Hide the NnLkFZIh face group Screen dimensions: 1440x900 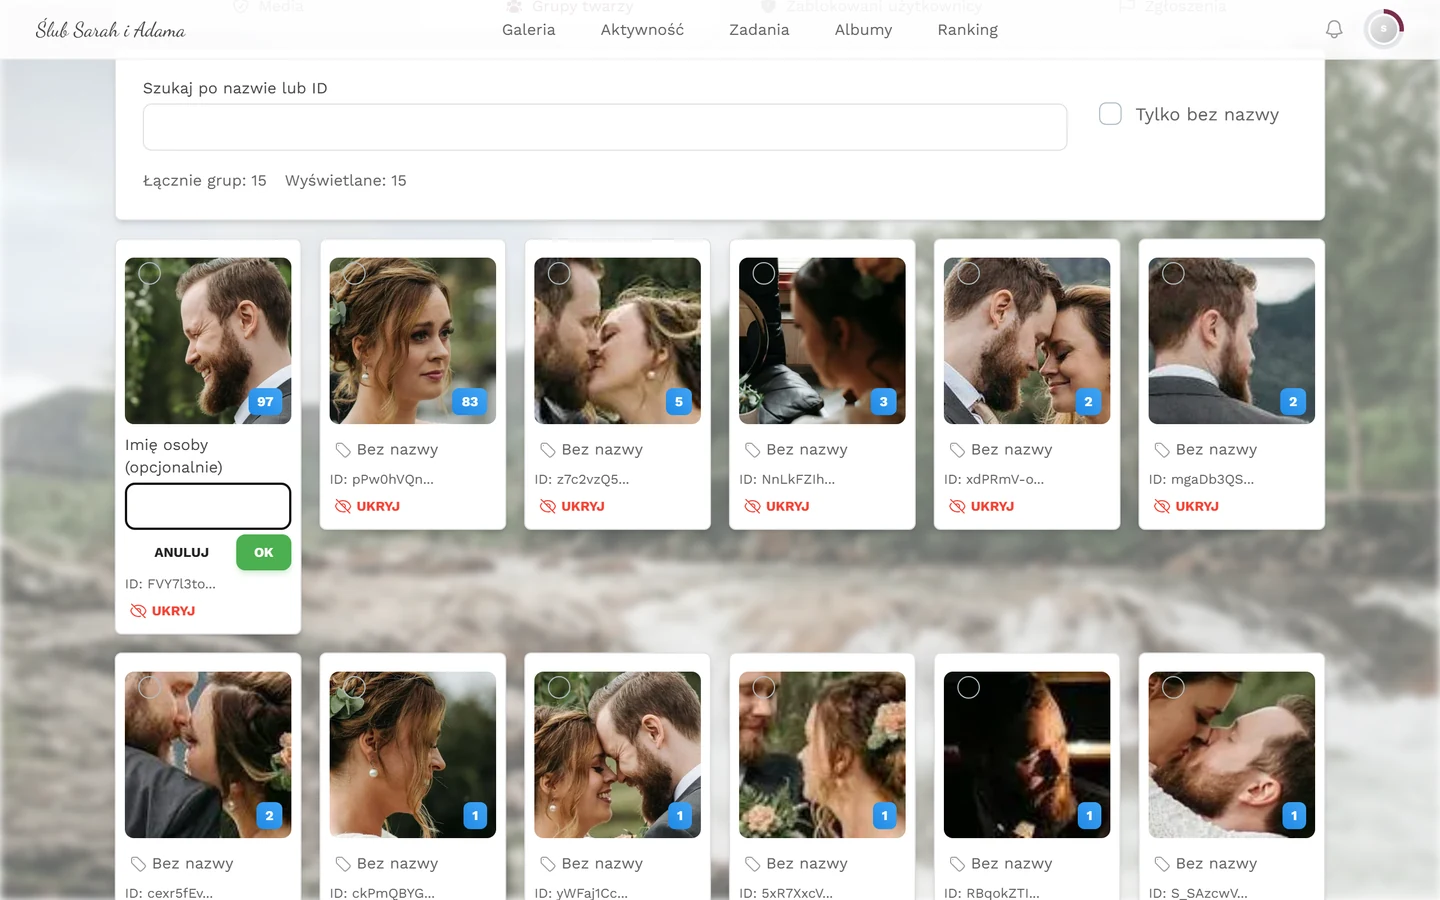pos(777,506)
